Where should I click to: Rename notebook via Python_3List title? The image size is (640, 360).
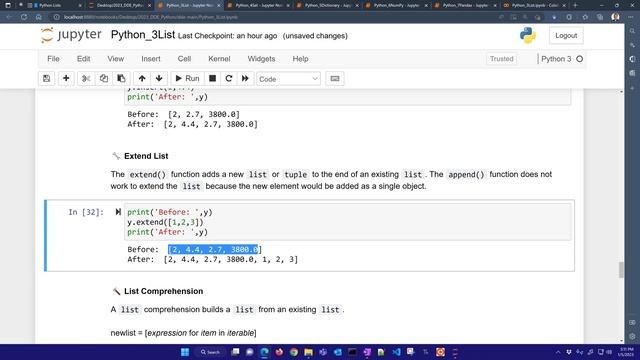click(x=143, y=35)
